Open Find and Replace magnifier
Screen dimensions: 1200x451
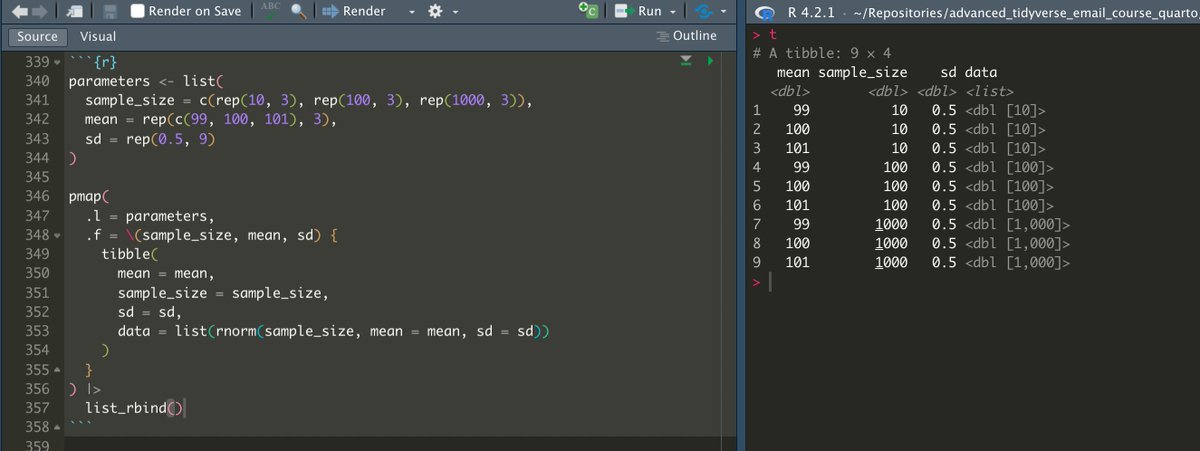point(297,12)
